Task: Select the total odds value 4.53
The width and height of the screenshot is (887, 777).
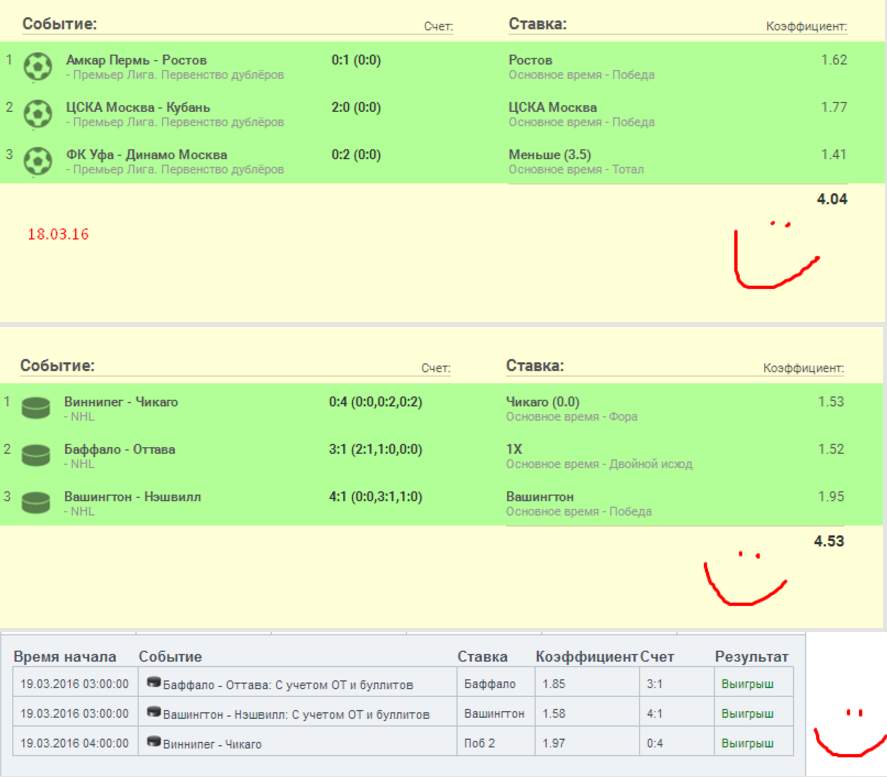Action: [x=829, y=541]
